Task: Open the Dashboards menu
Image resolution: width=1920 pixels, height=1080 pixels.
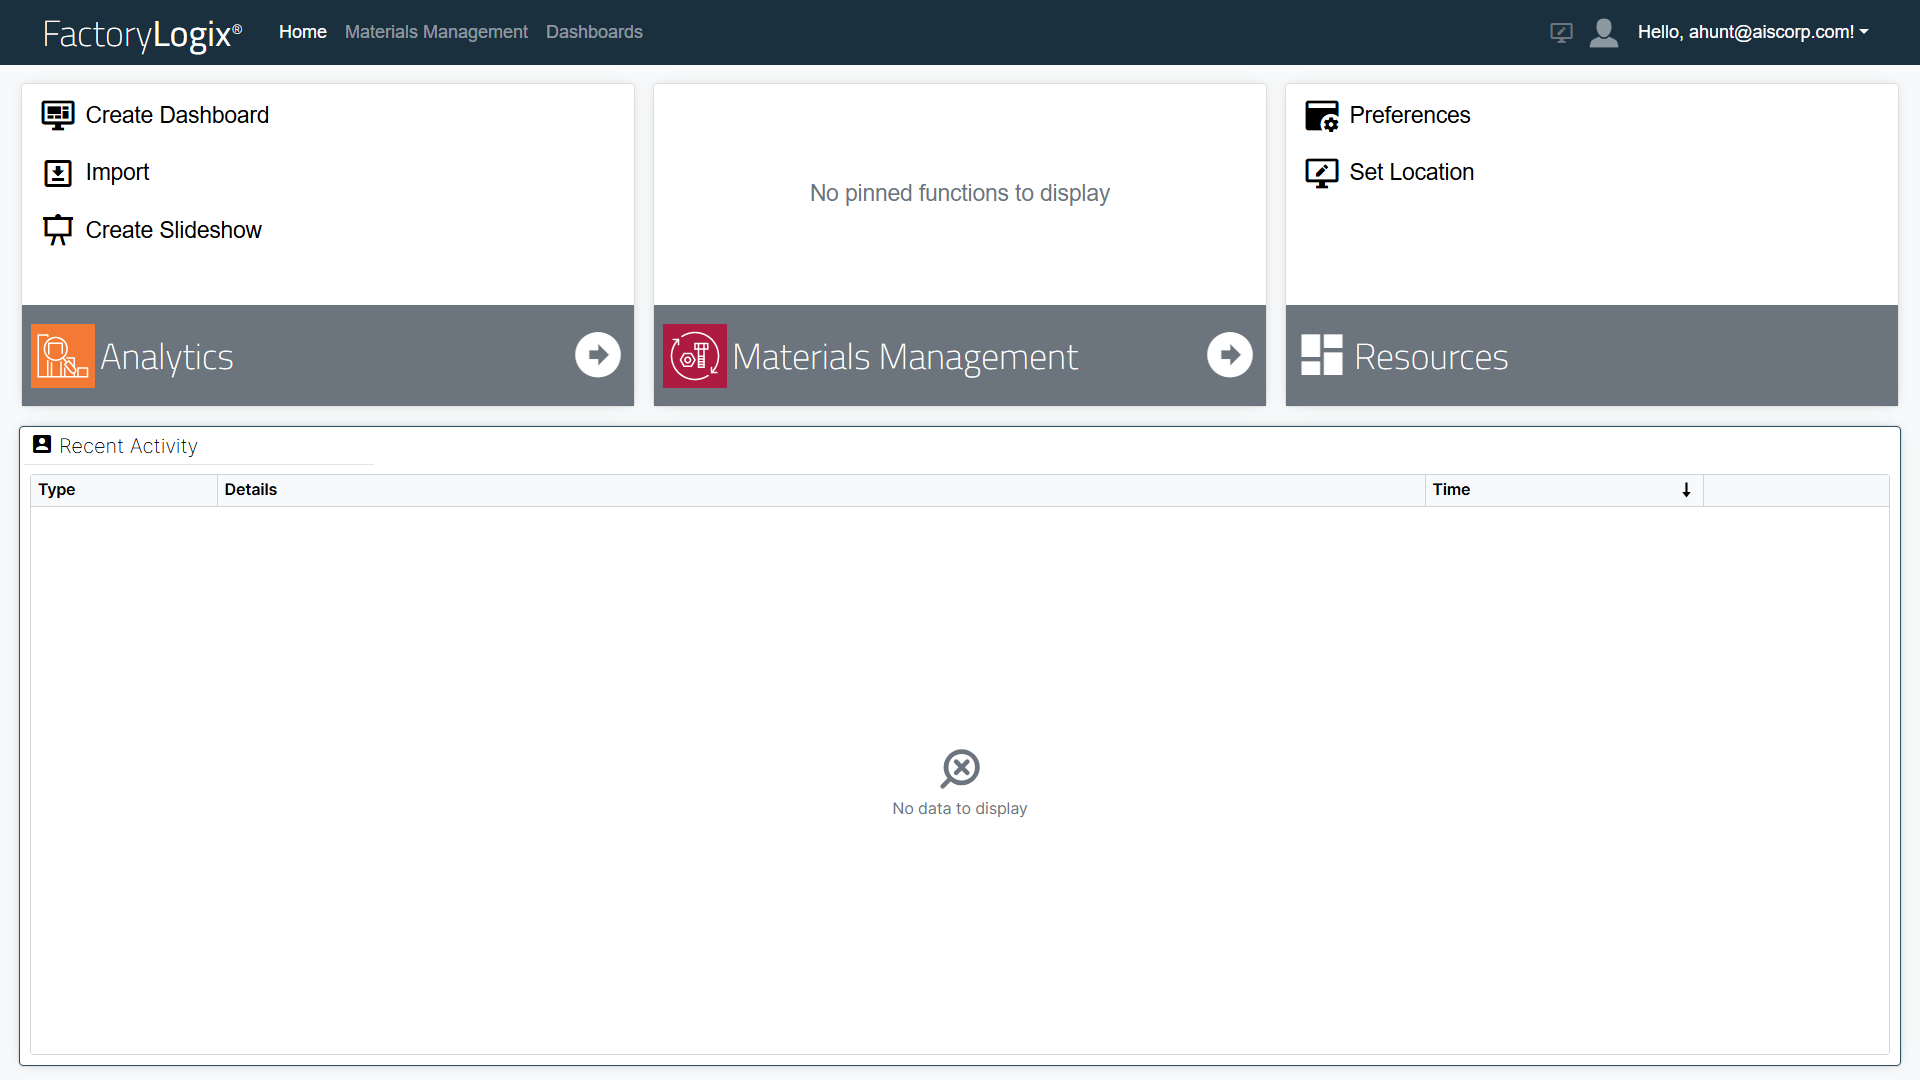Action: click(x=594, y=31)
